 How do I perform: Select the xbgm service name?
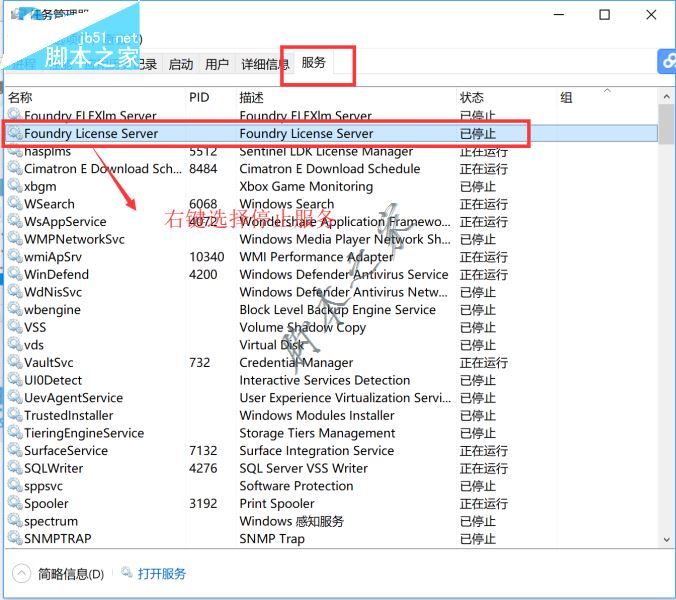[x=40, y=187]
